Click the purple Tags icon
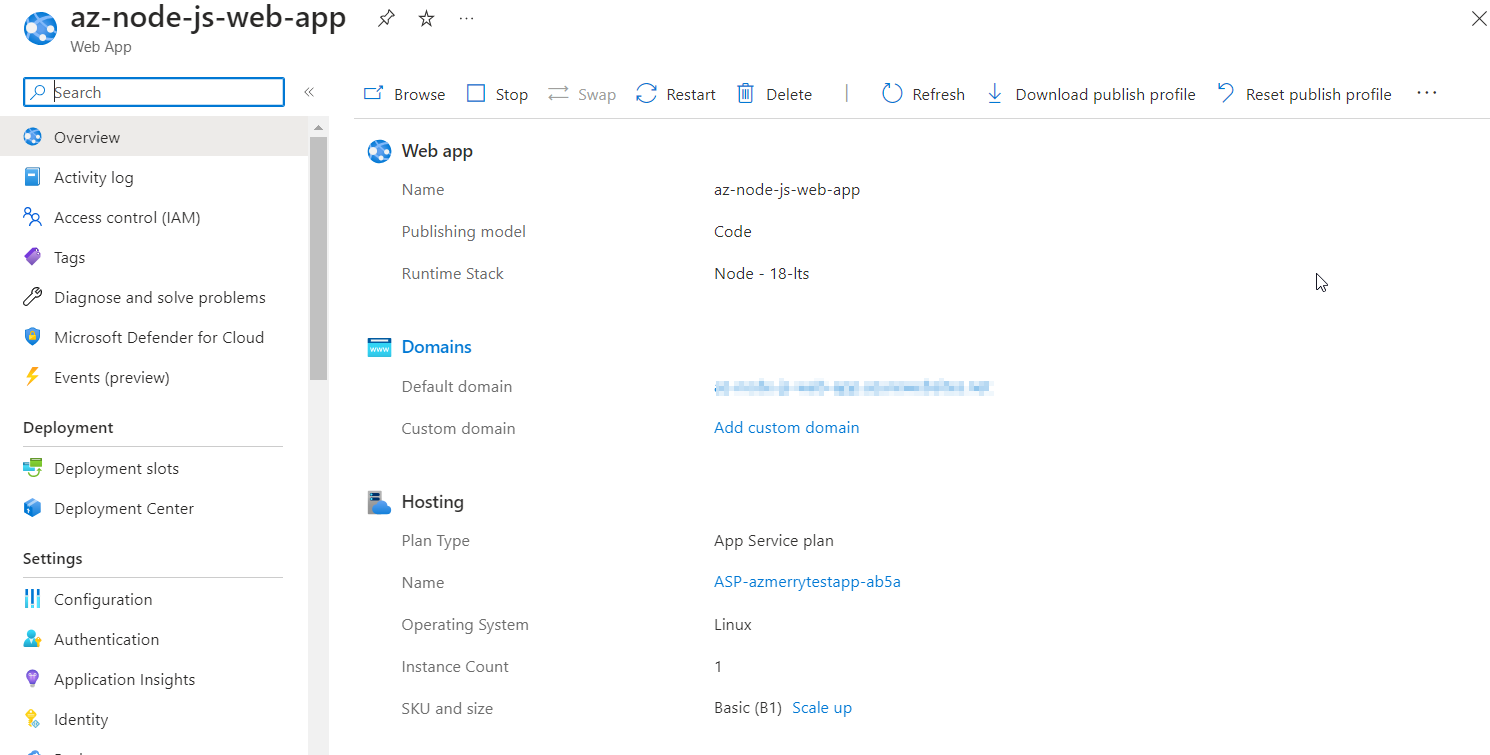Viewport: 1490px width, 755px height. (33, 257)
